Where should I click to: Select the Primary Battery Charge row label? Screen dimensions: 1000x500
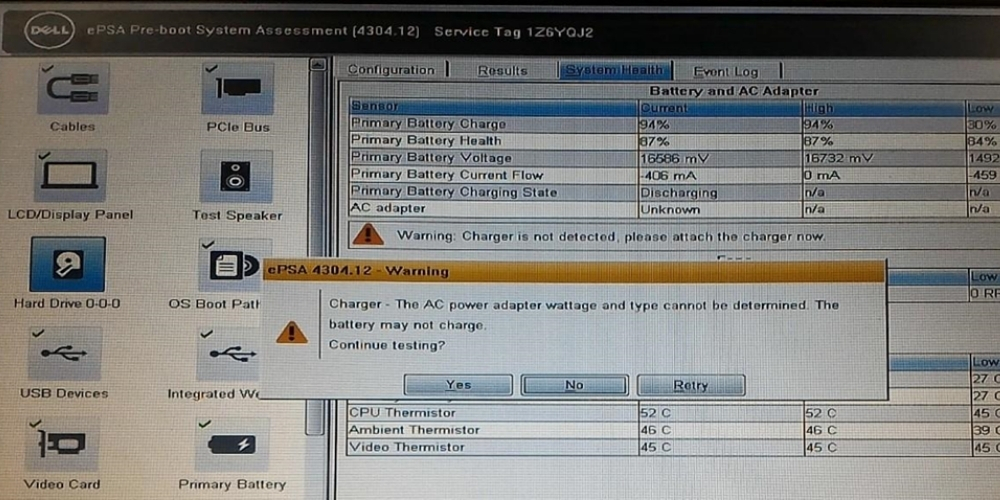pyautogui.click(x=429, y=124)
